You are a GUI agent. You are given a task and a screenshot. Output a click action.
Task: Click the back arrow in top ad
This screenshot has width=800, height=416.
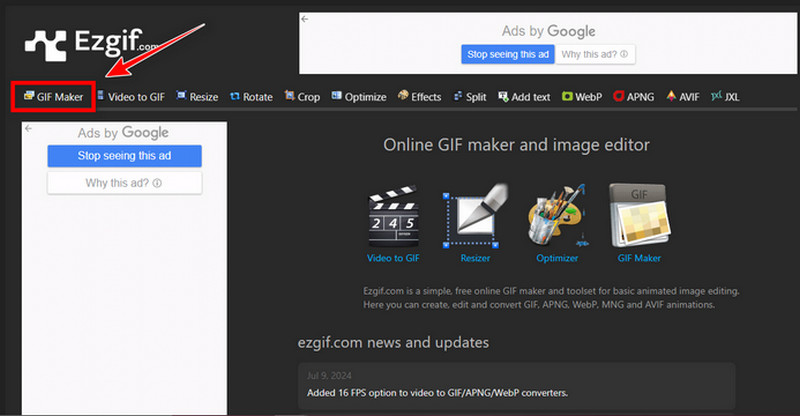[305, 19]
